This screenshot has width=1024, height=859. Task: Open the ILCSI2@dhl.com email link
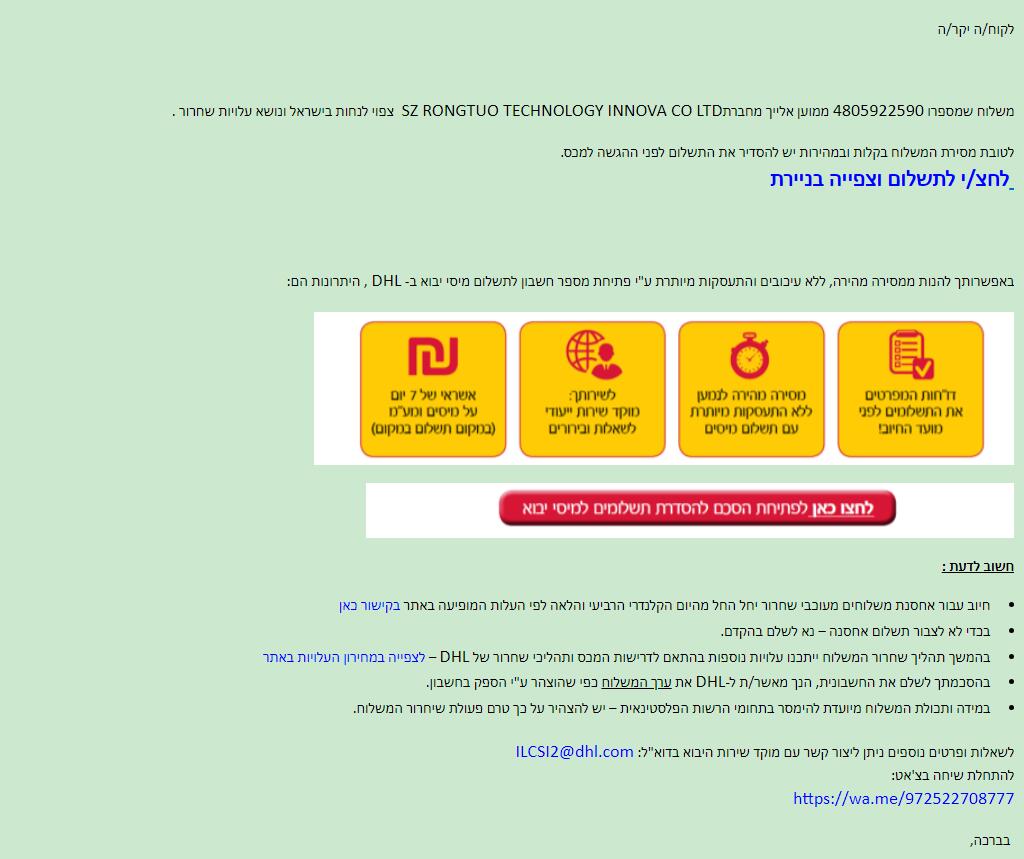coord(575,752)
